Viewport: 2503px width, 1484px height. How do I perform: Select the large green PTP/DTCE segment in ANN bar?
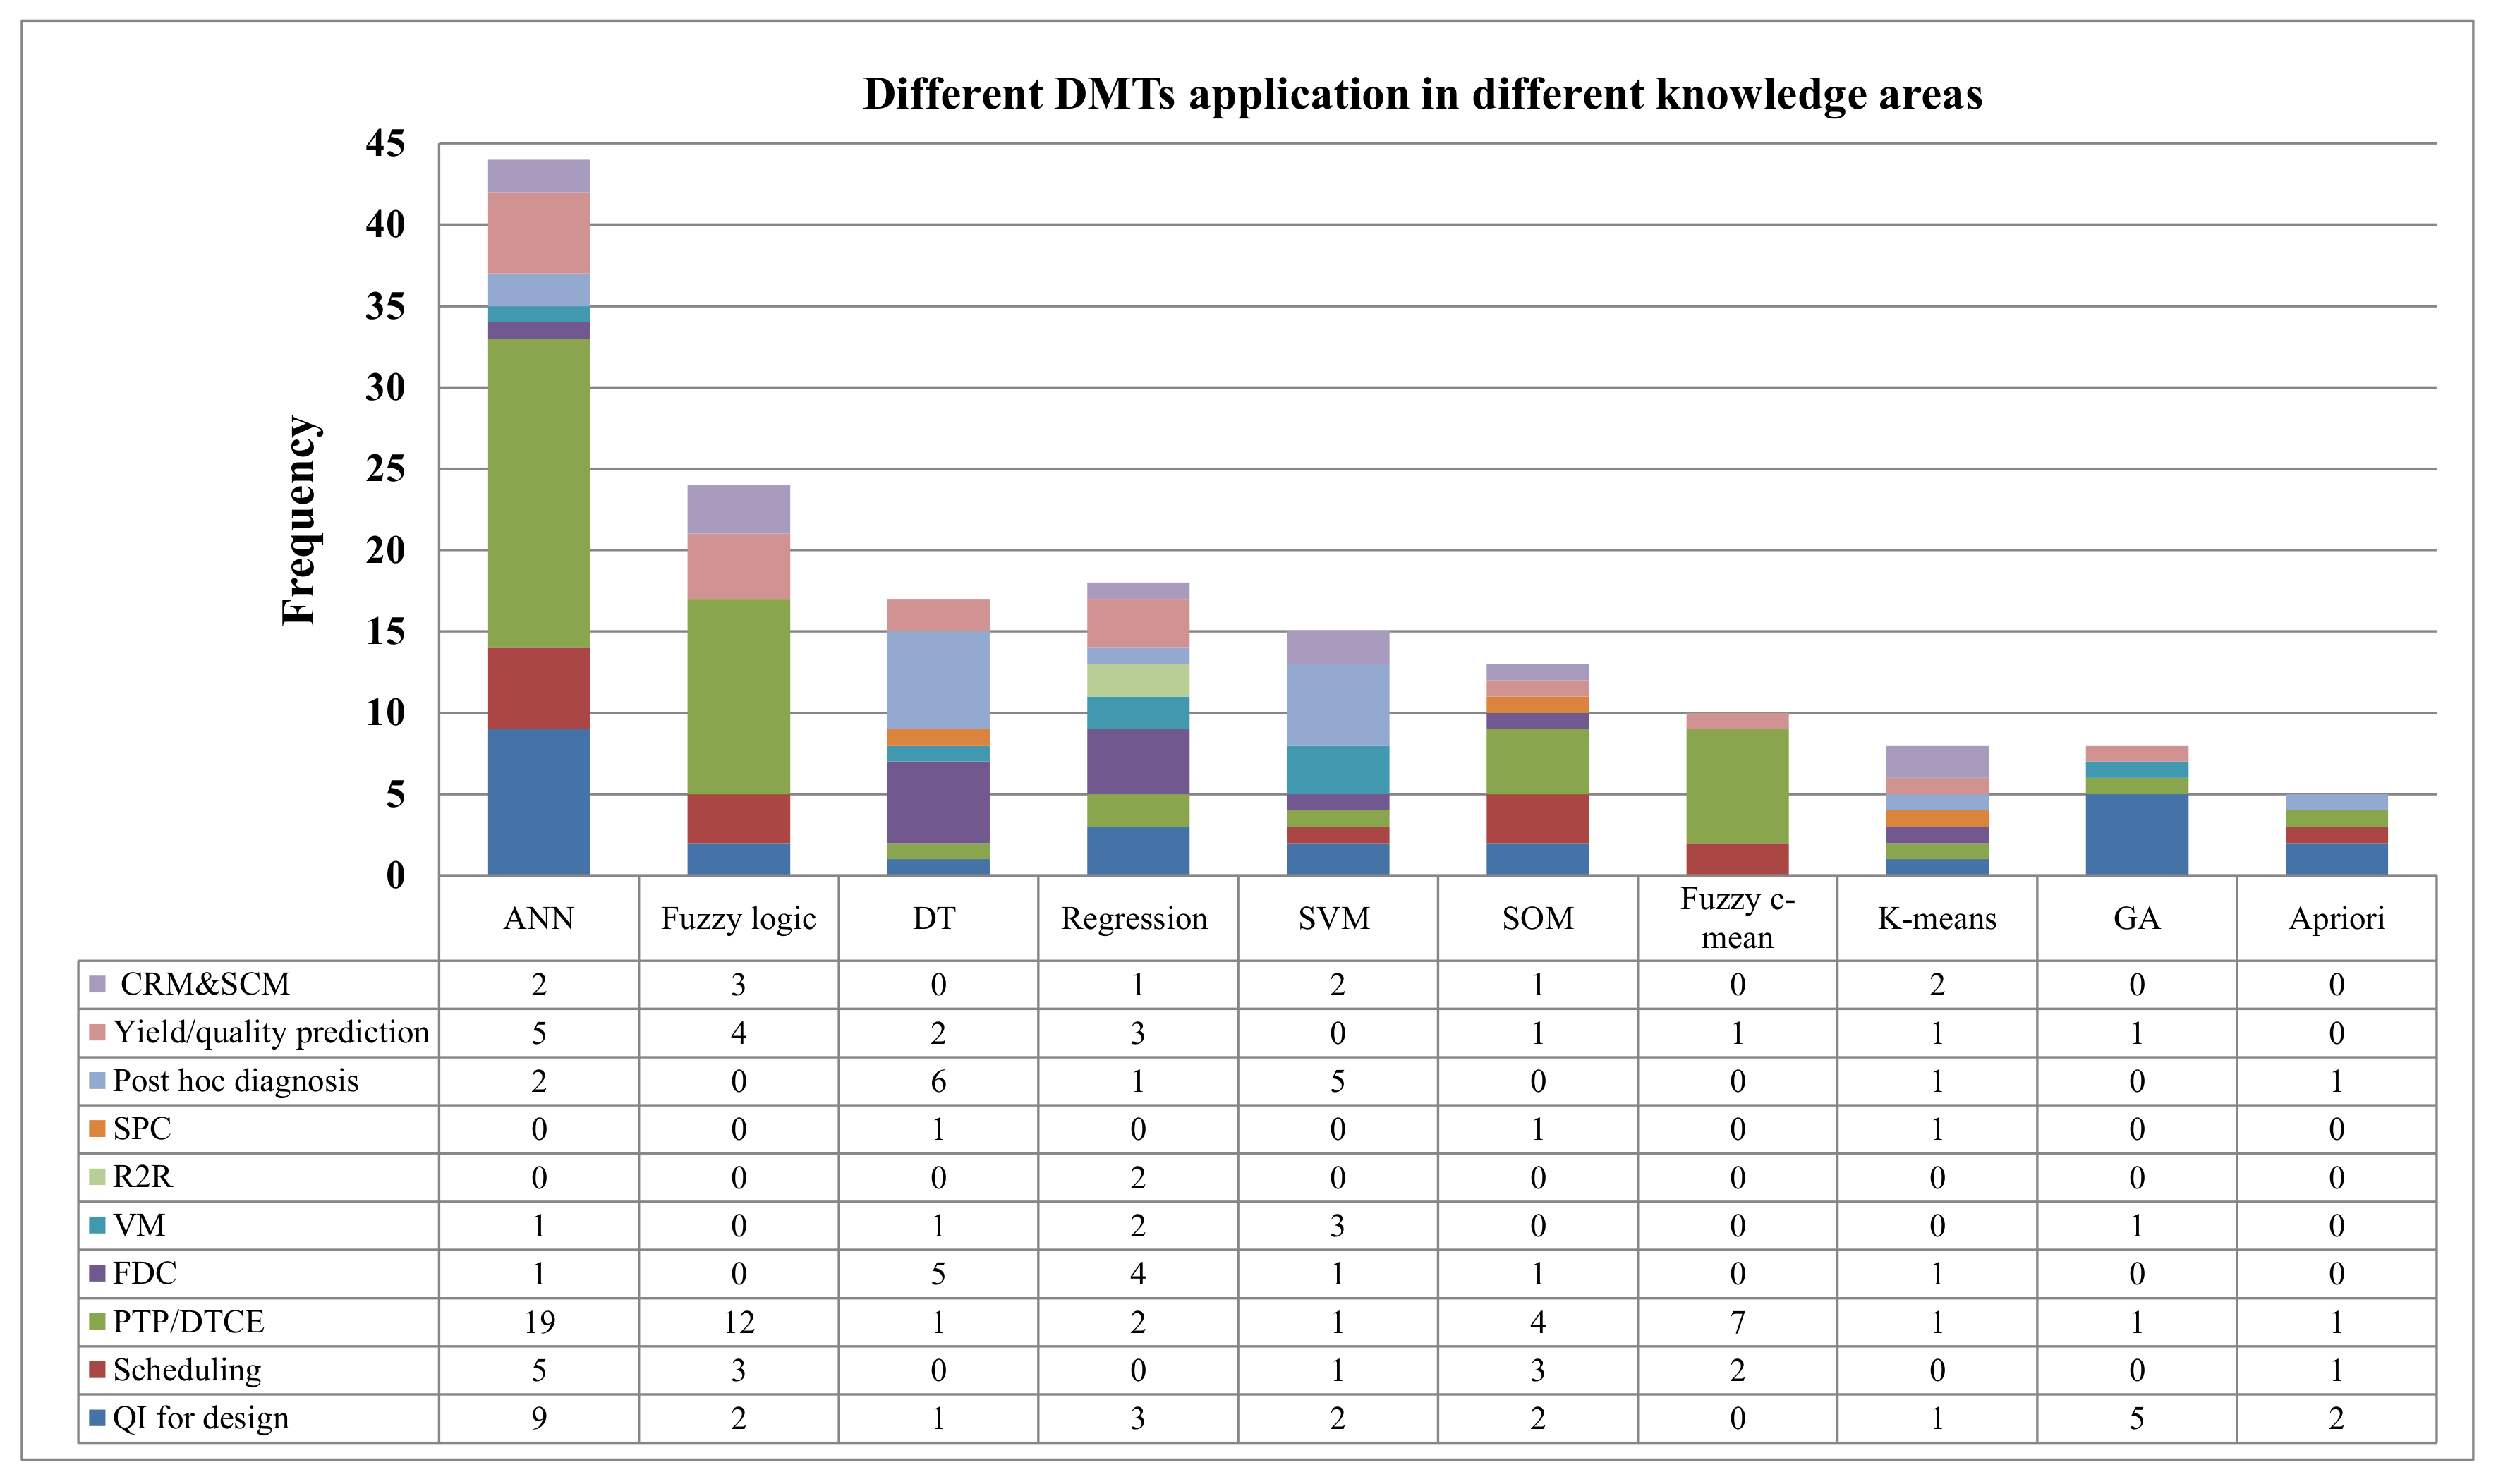pyautogui.click(x=539, y=493)
